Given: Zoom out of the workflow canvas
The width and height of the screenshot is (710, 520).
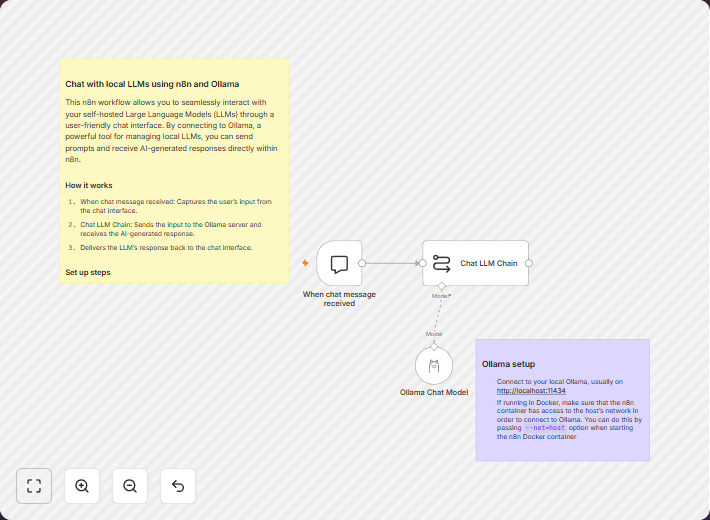Looking at the screenshot, I should click(x=130, y=486).
